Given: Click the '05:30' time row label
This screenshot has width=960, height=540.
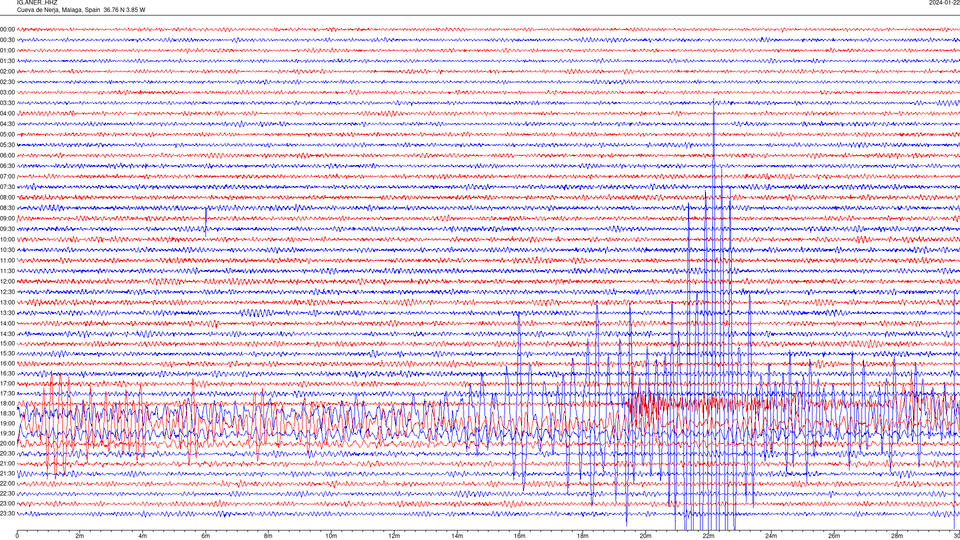Looking at the screenshot, I should point(7,145).
